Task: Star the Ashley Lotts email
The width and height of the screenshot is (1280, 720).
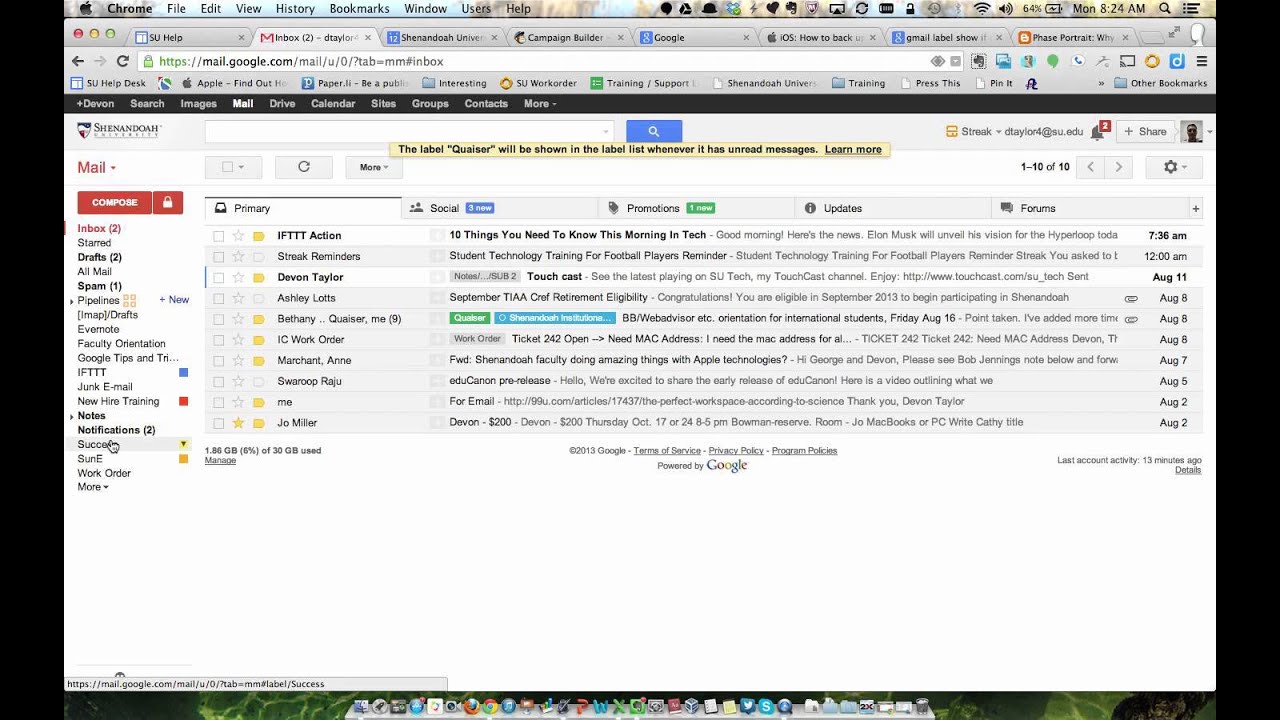Action: (238, 298)
